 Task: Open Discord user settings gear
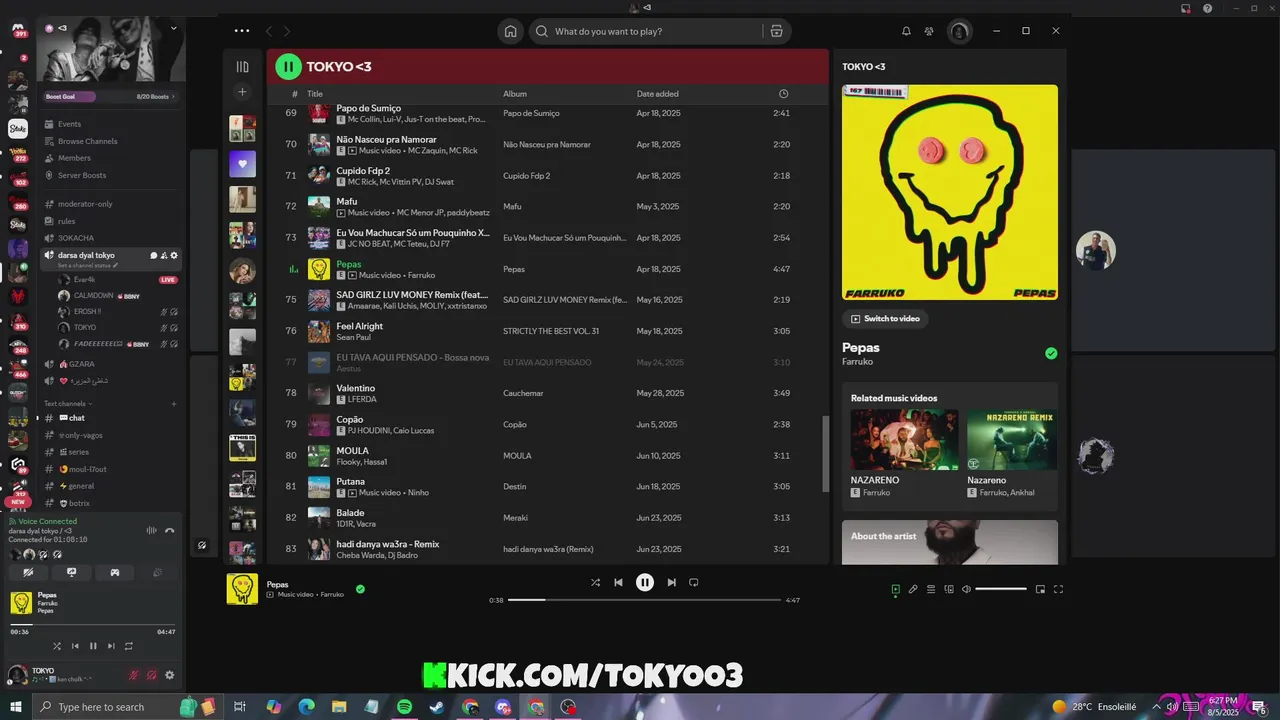(169, 676)
